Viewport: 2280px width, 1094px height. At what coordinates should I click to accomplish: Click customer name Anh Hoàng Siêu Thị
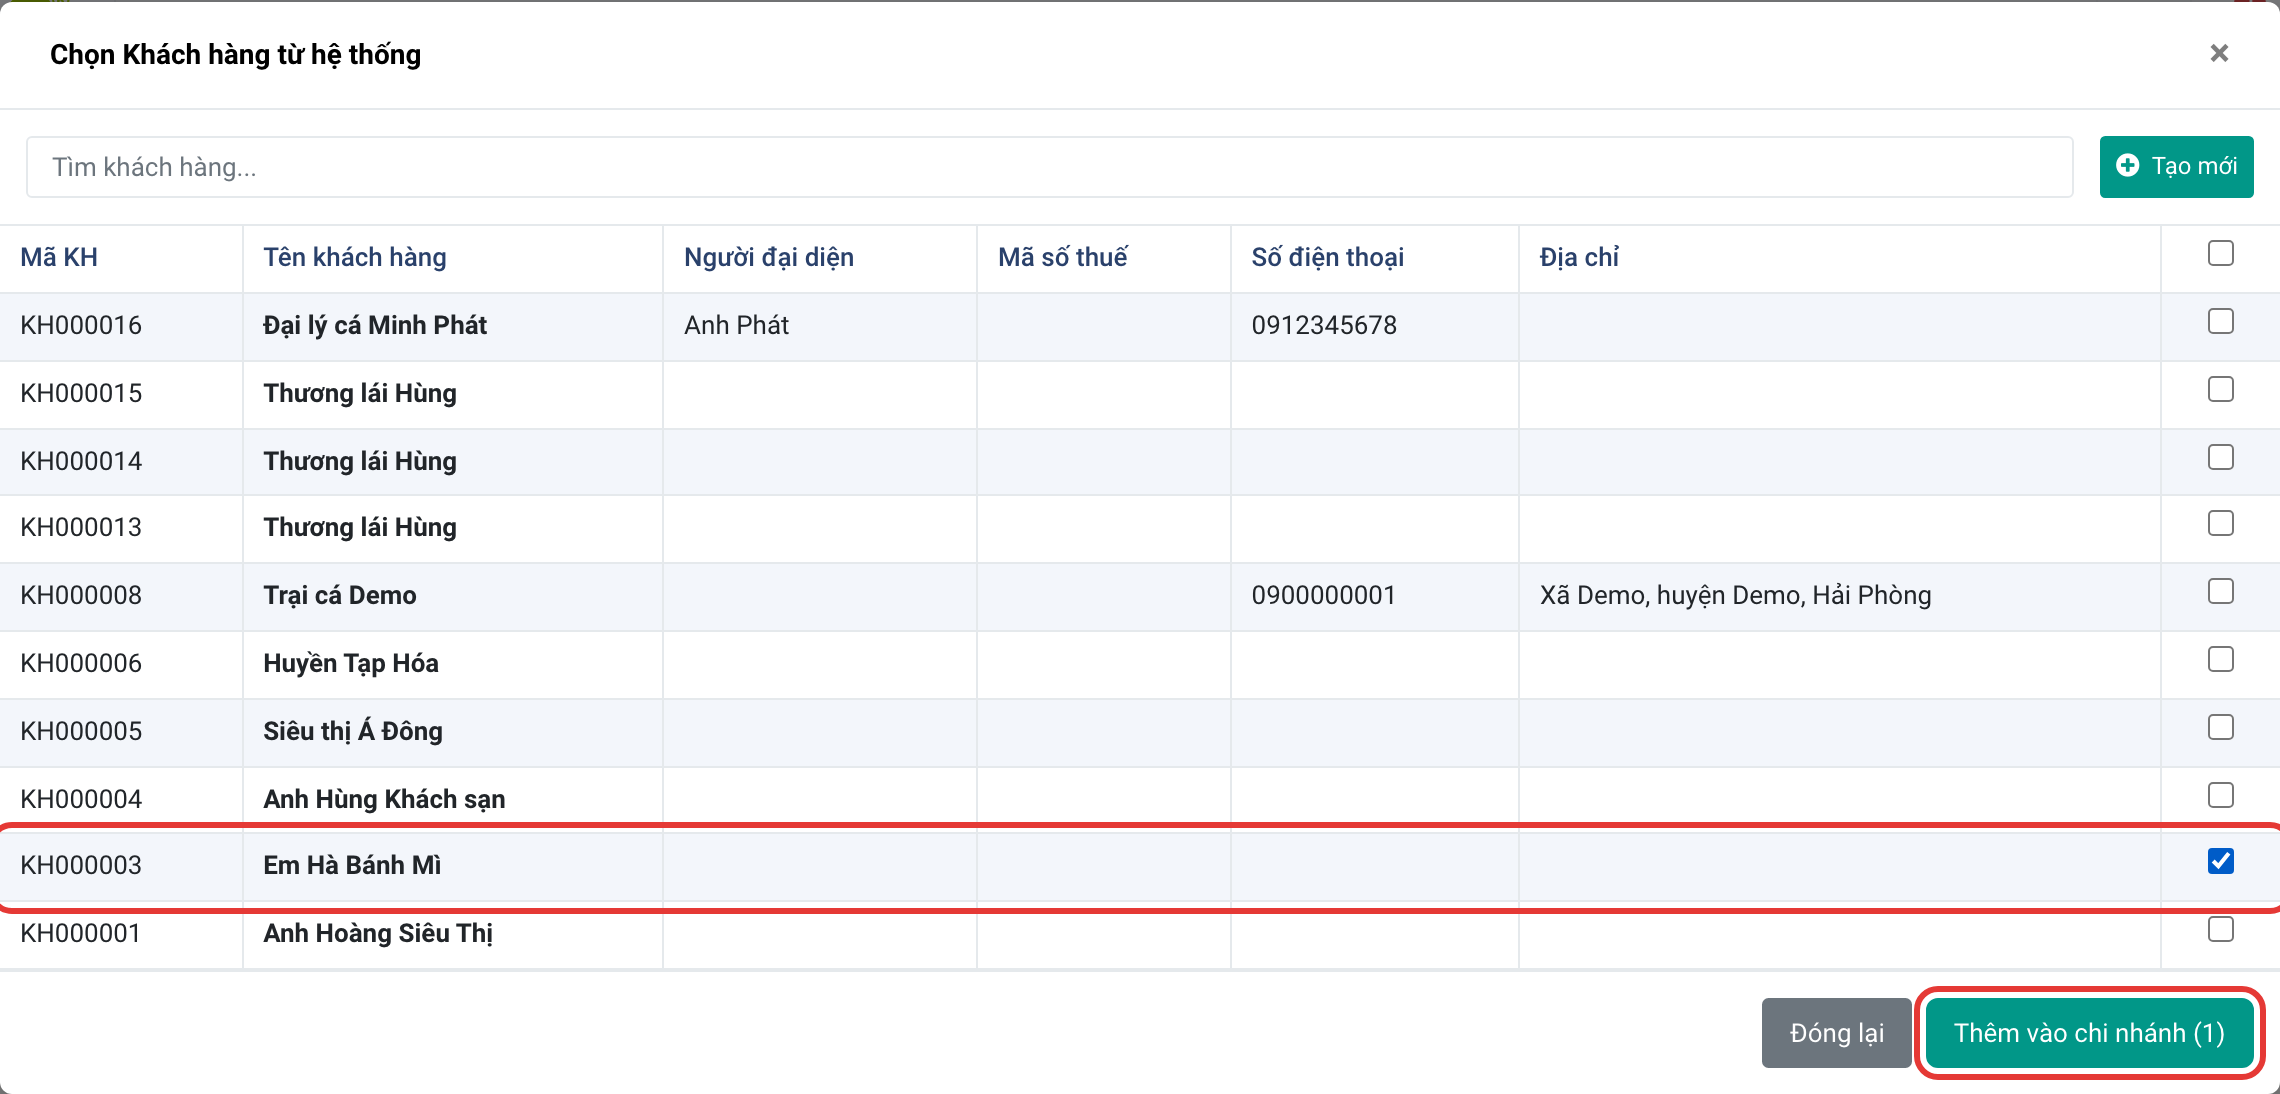(378, 933)
